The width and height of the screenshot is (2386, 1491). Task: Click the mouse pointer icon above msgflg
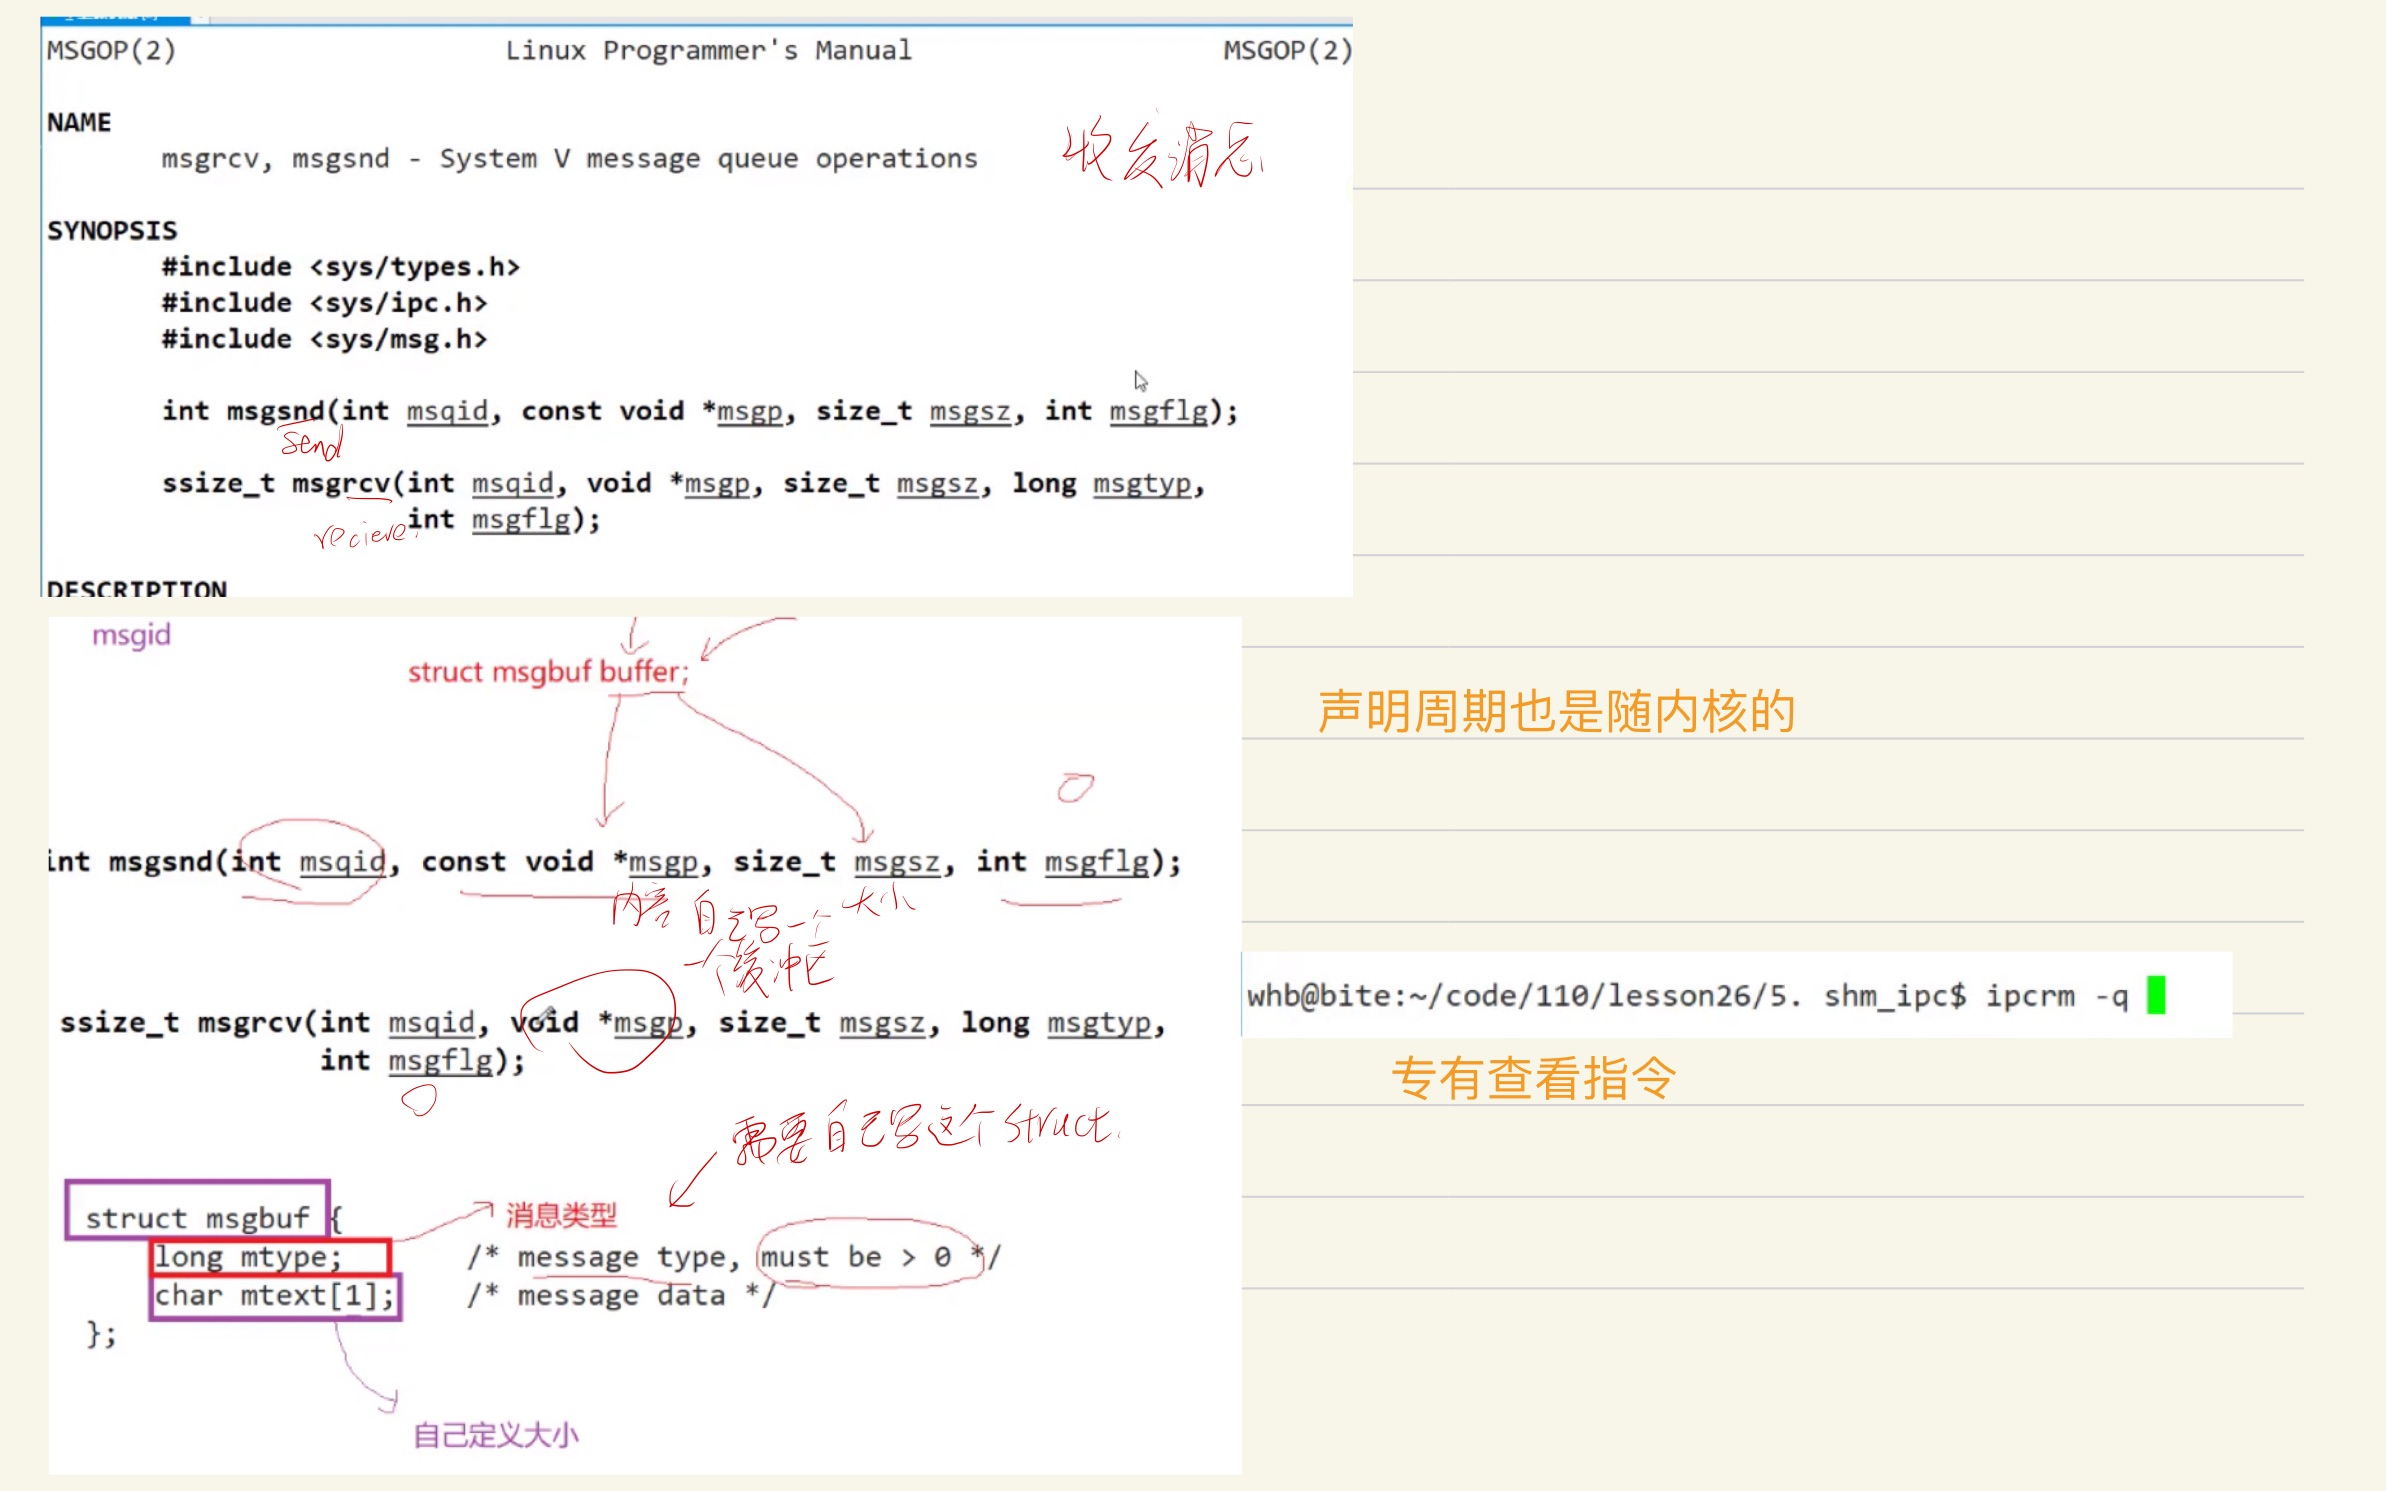click(1140, 381)
